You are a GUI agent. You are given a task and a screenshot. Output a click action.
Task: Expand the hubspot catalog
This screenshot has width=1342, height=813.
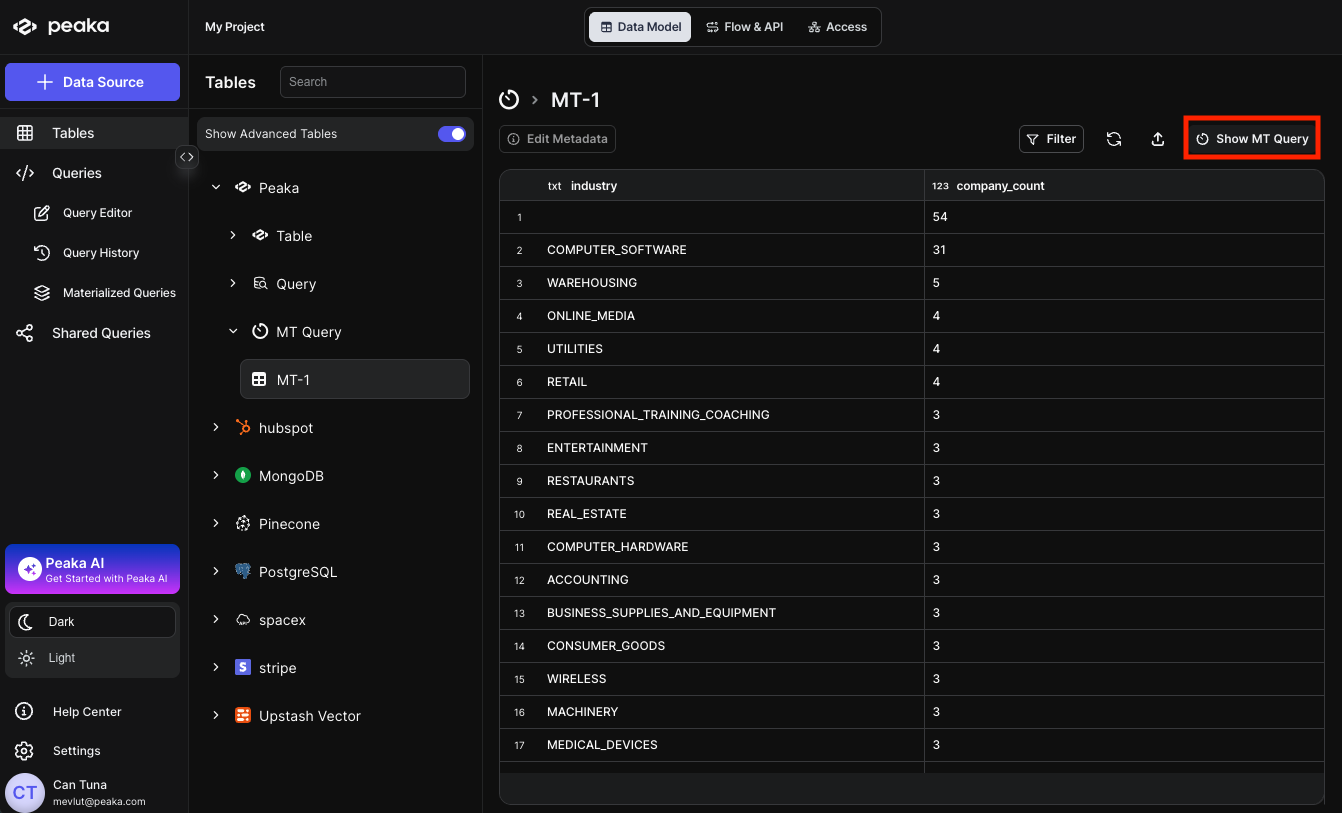tap(216, 428)
